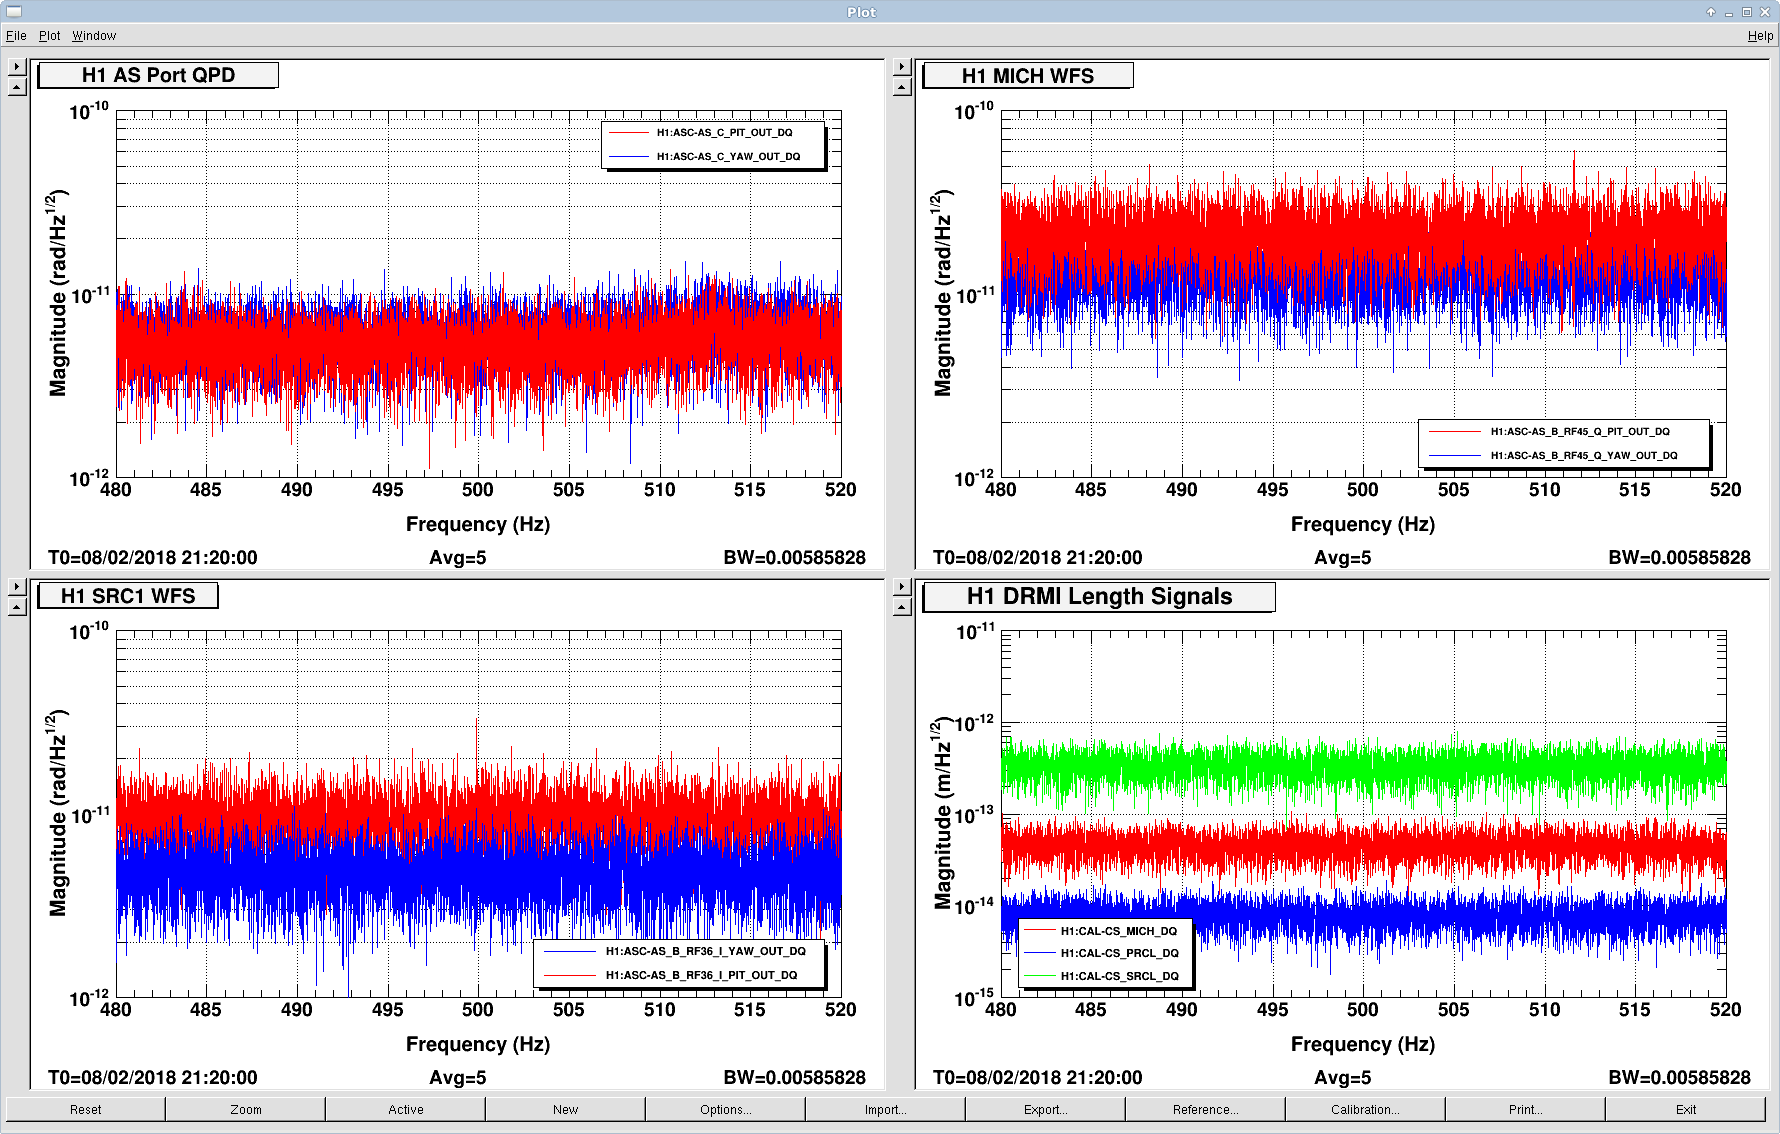Open the Help menu
The image size is (1780, 1134).
tap(1760, 36)
